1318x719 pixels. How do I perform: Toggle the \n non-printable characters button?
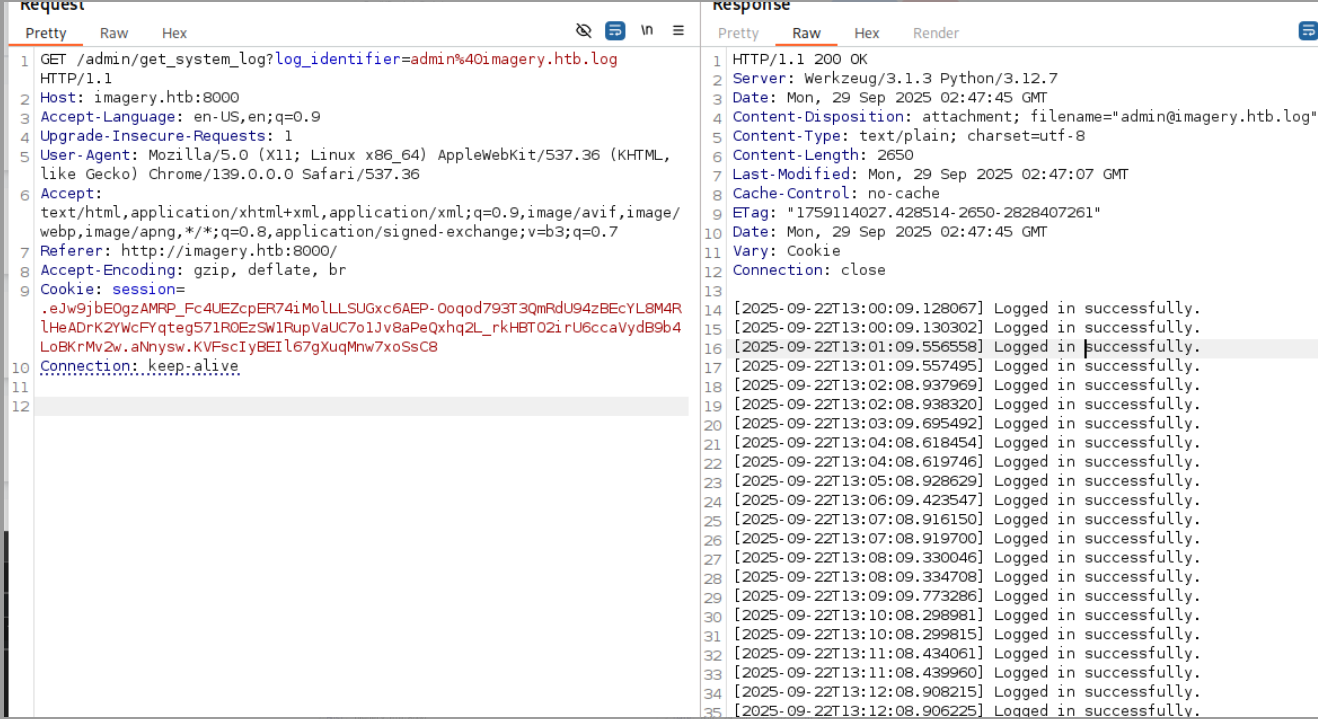(x=647, y=31)
